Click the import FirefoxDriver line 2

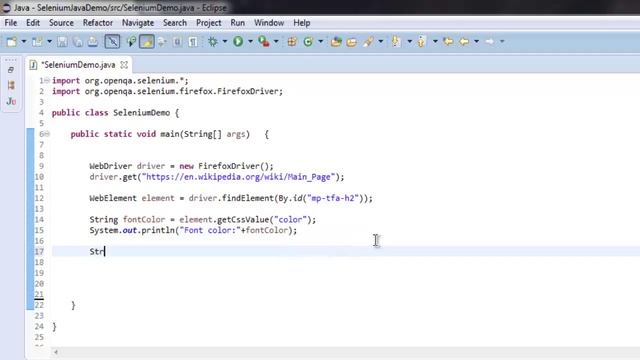click(x=167, y=91)
